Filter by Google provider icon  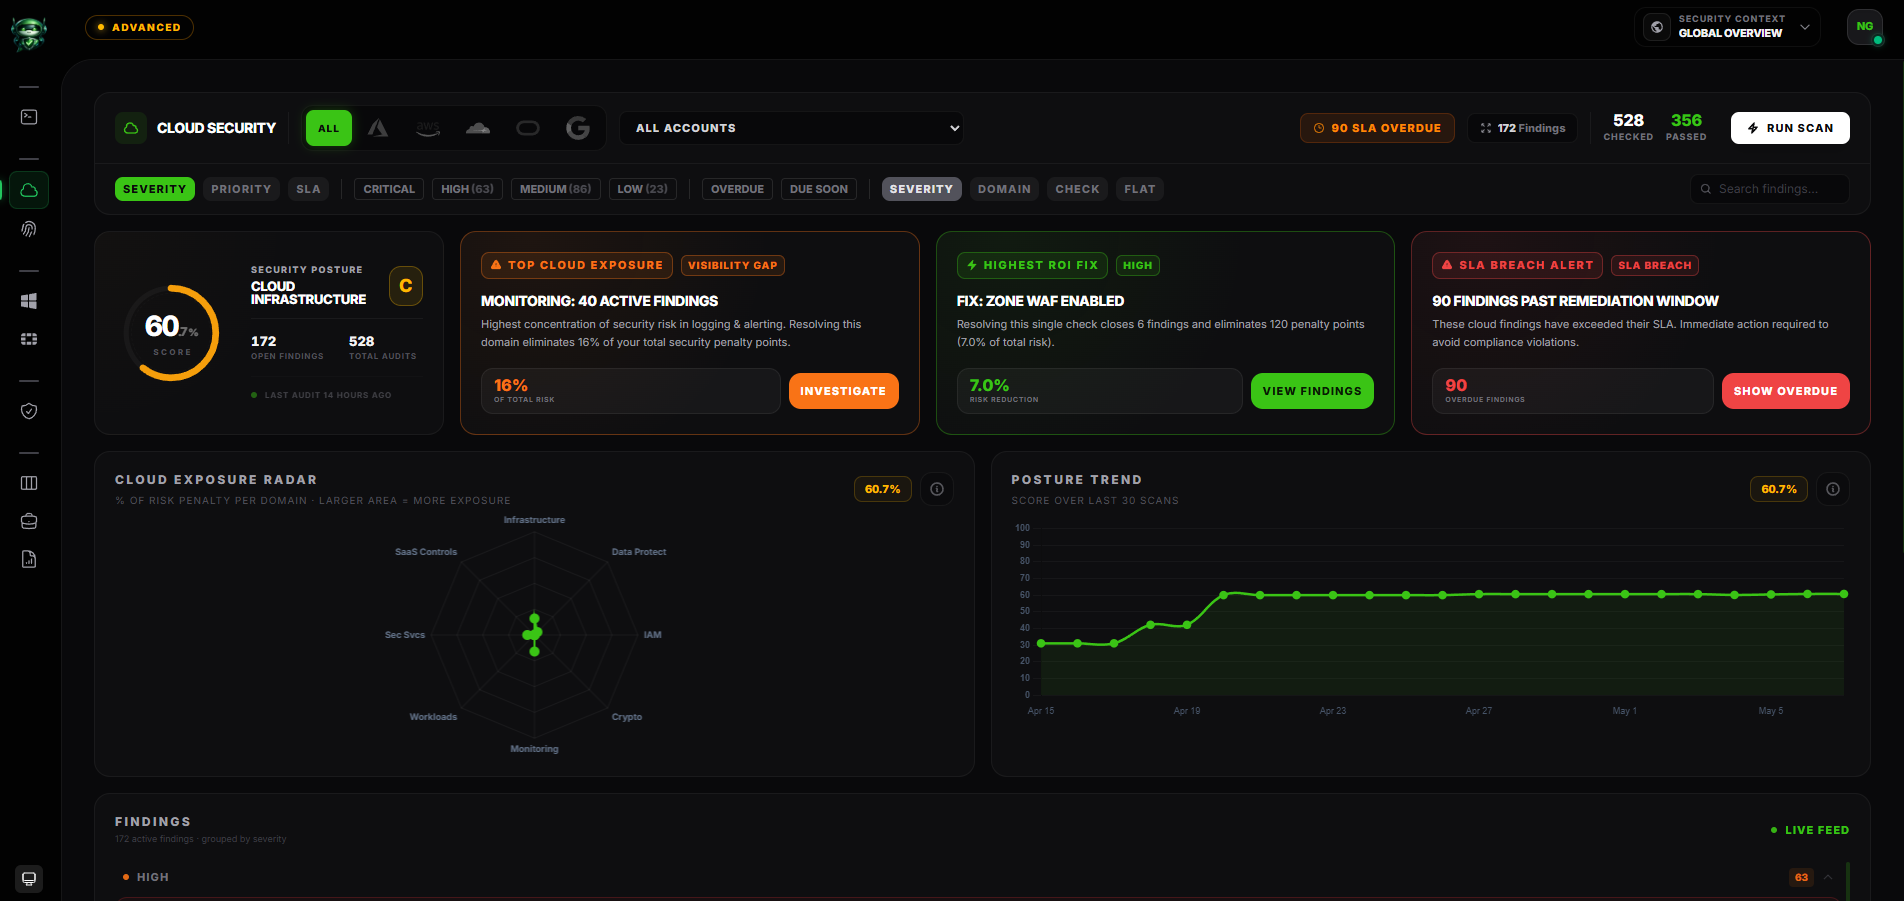coord(578,128)
